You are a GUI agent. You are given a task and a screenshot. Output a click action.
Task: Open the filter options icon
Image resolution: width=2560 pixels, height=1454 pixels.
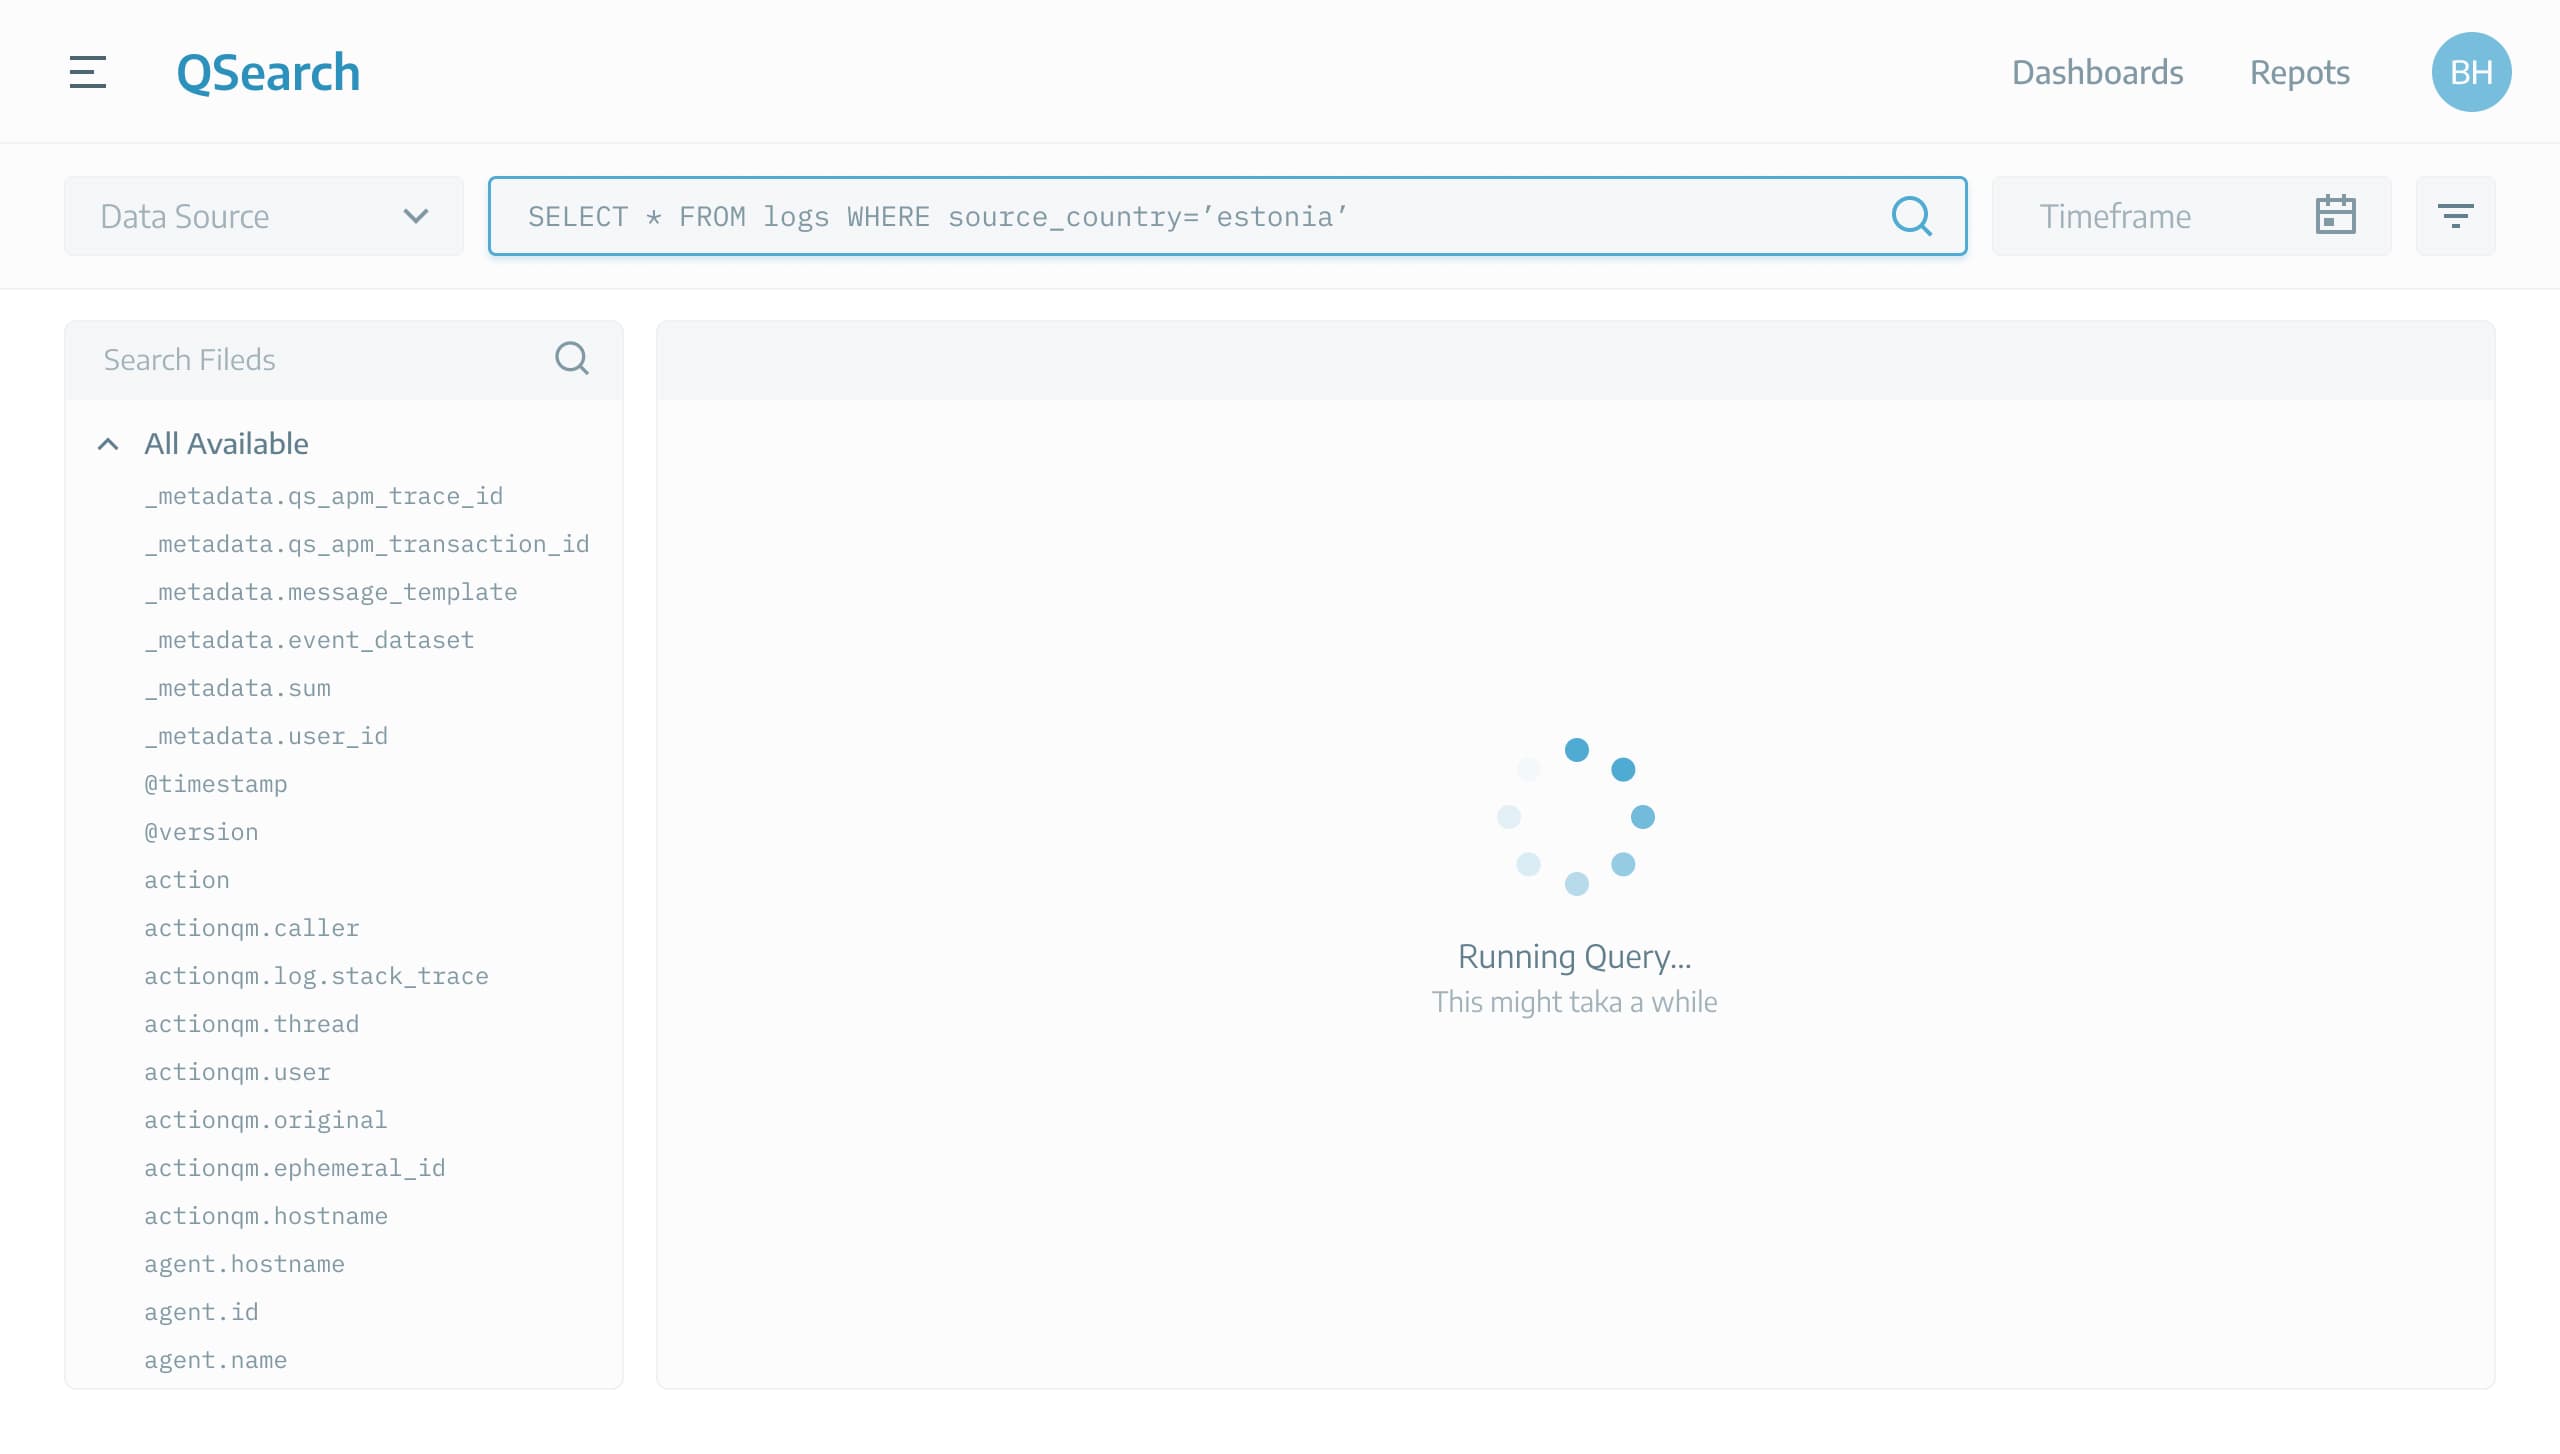(2455, 216)
